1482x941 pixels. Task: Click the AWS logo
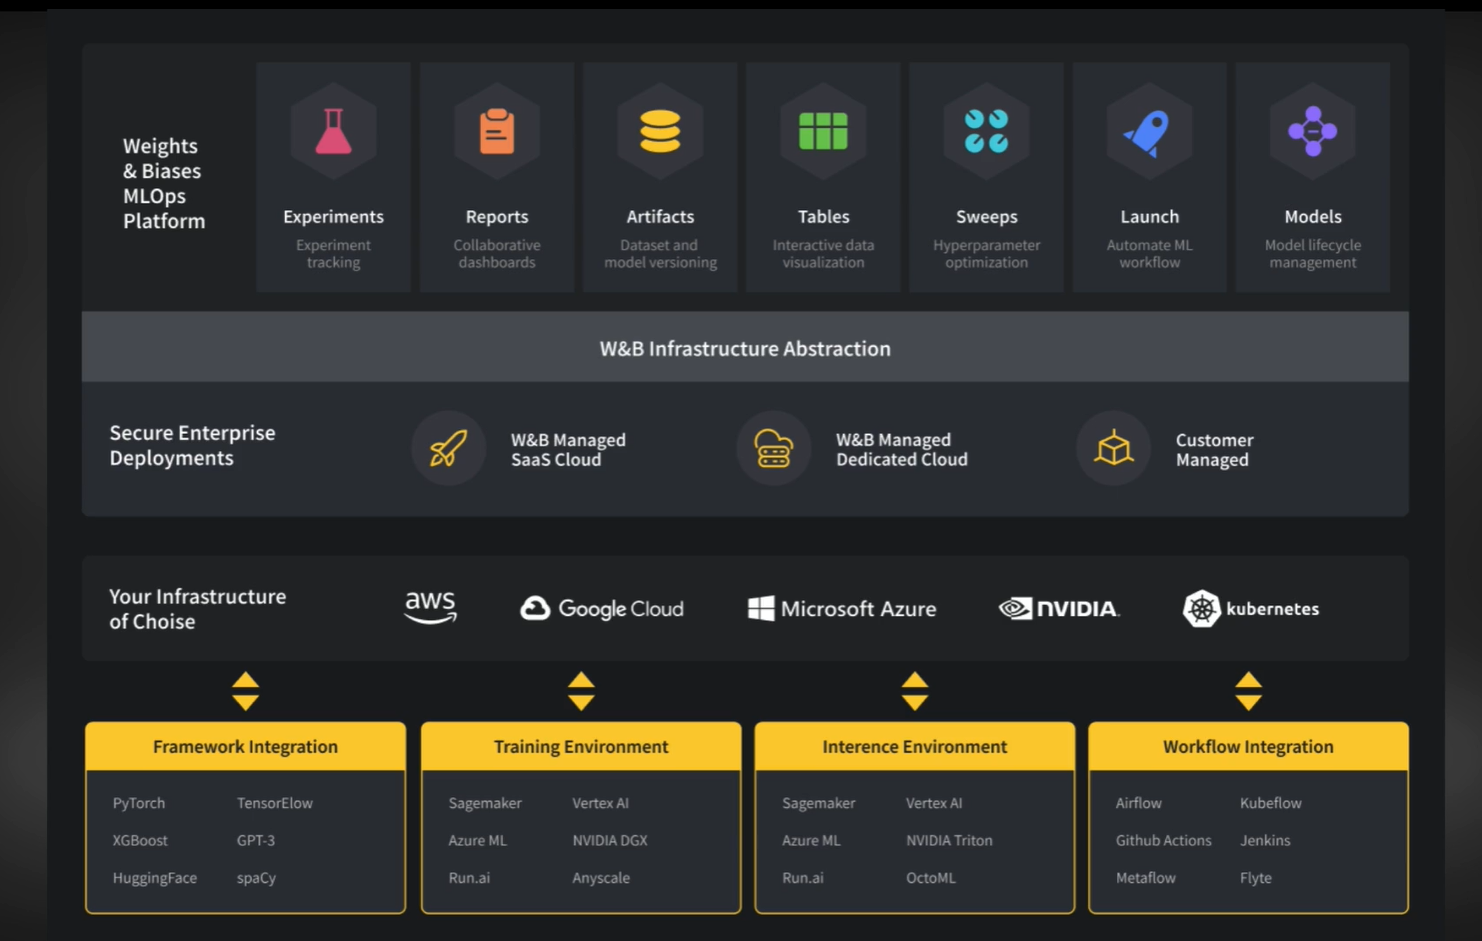click(430, 607)
